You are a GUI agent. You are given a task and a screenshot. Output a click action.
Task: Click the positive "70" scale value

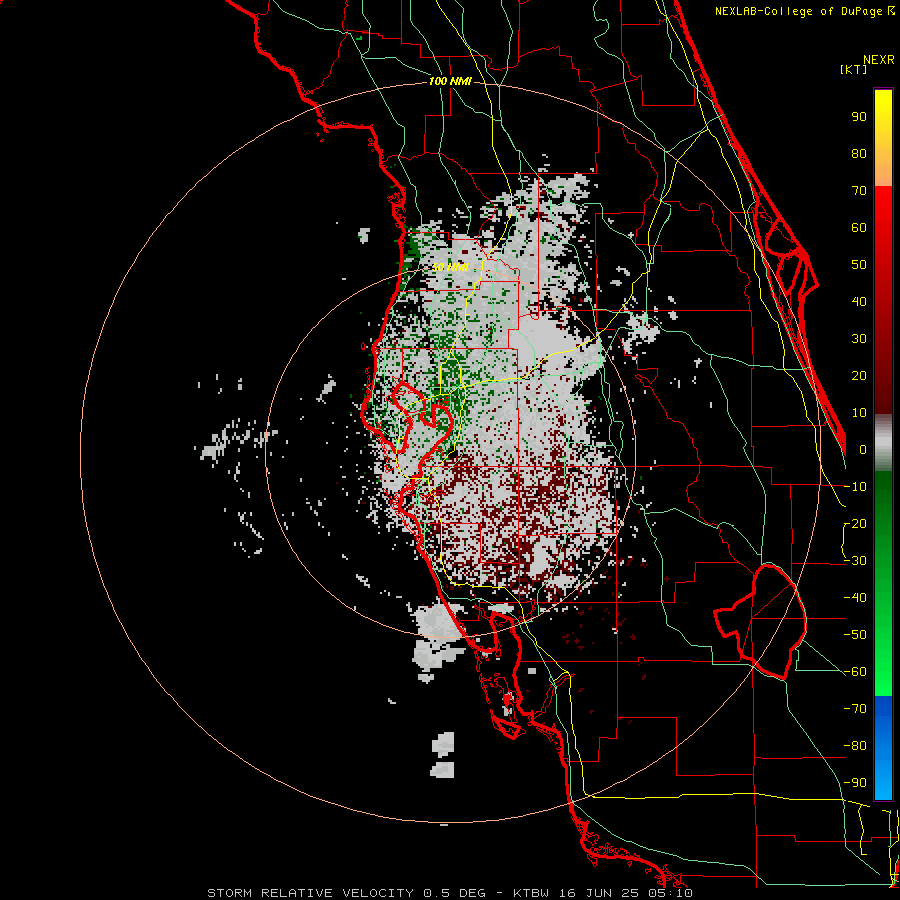pyautogui.click(x=859, y=191)
